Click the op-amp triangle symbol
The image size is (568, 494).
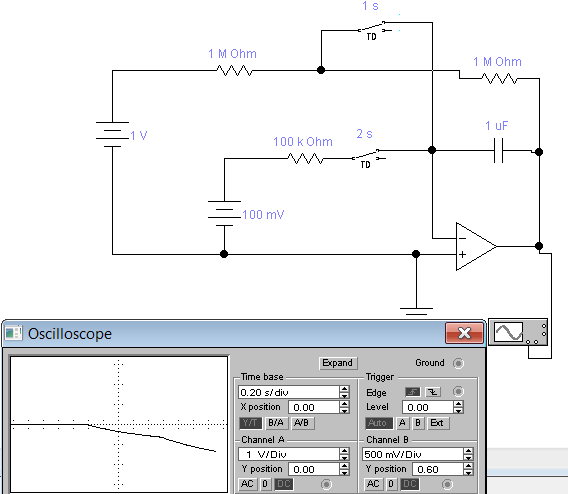click(x=476, y=246)
